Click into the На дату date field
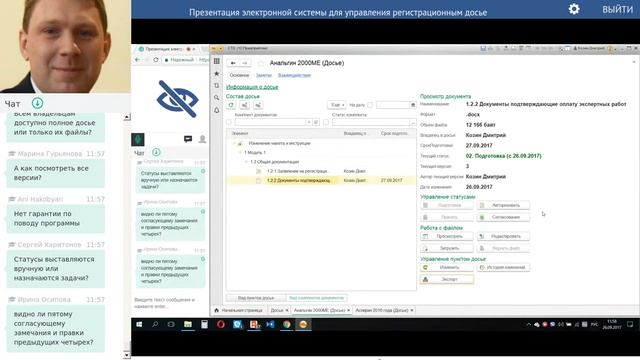 (393, 105)
